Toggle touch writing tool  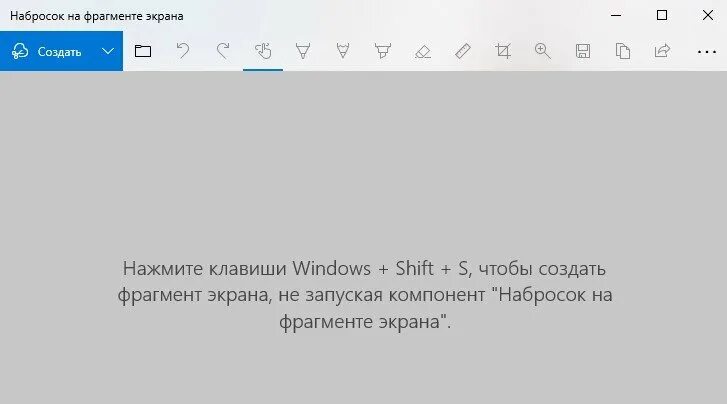pos(263,51)
